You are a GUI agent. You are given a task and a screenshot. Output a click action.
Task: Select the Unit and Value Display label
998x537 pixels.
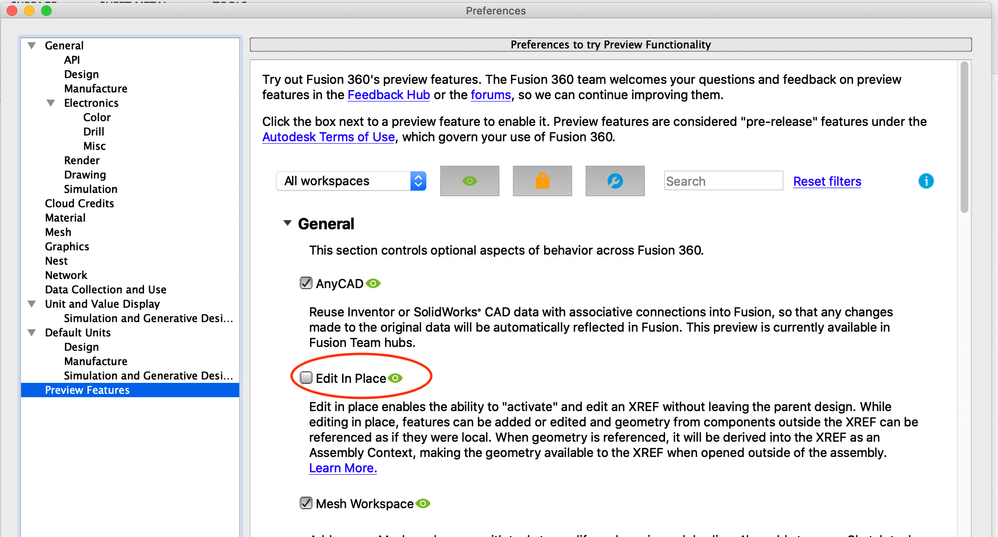tap(102, 304)
